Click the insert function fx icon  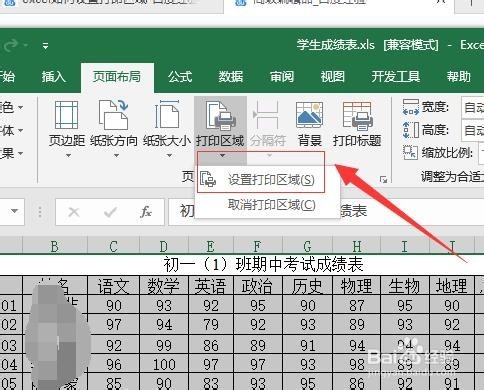pyautogui.click(x=146, y=212)
